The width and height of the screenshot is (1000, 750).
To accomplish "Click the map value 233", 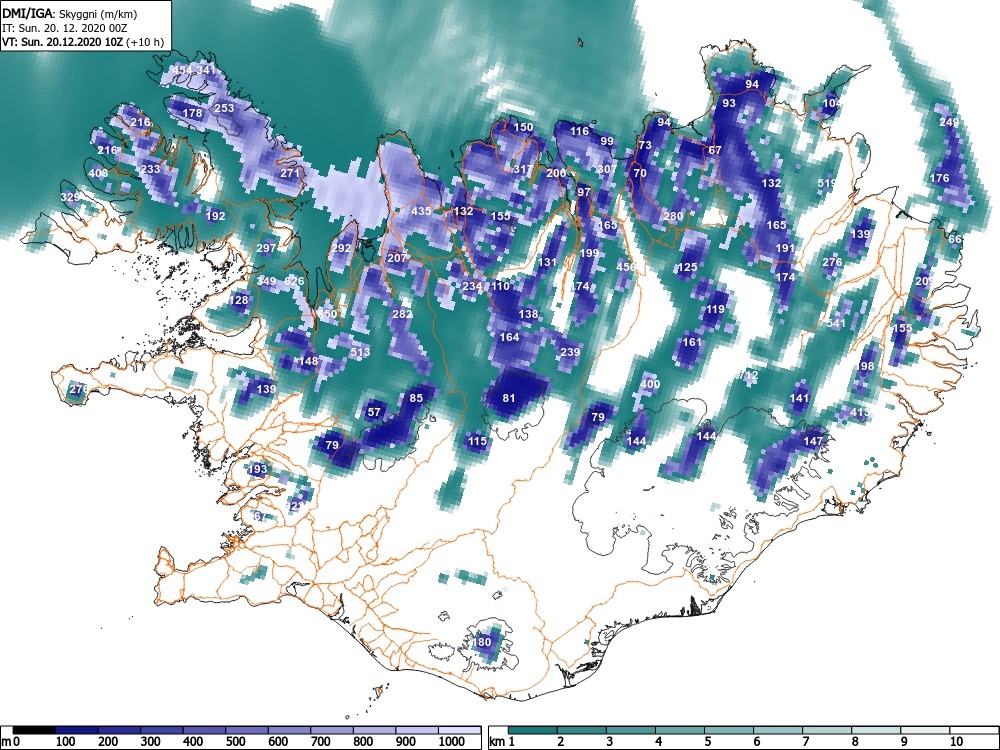I will tap(151, 169).
